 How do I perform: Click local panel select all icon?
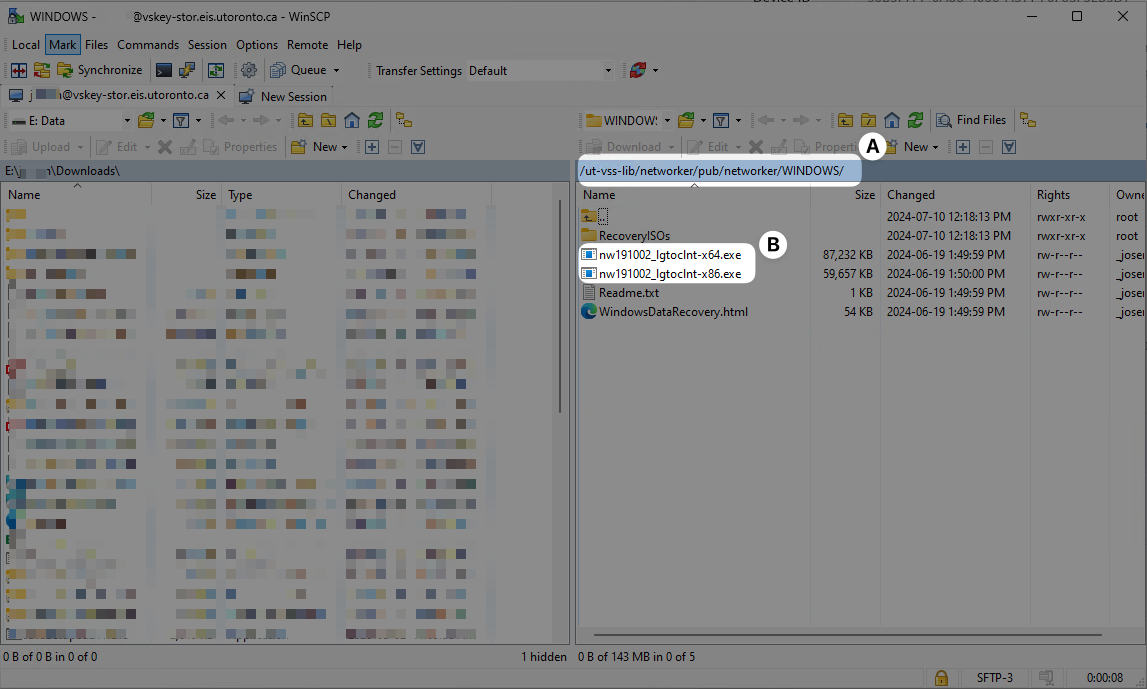(418, 147)
